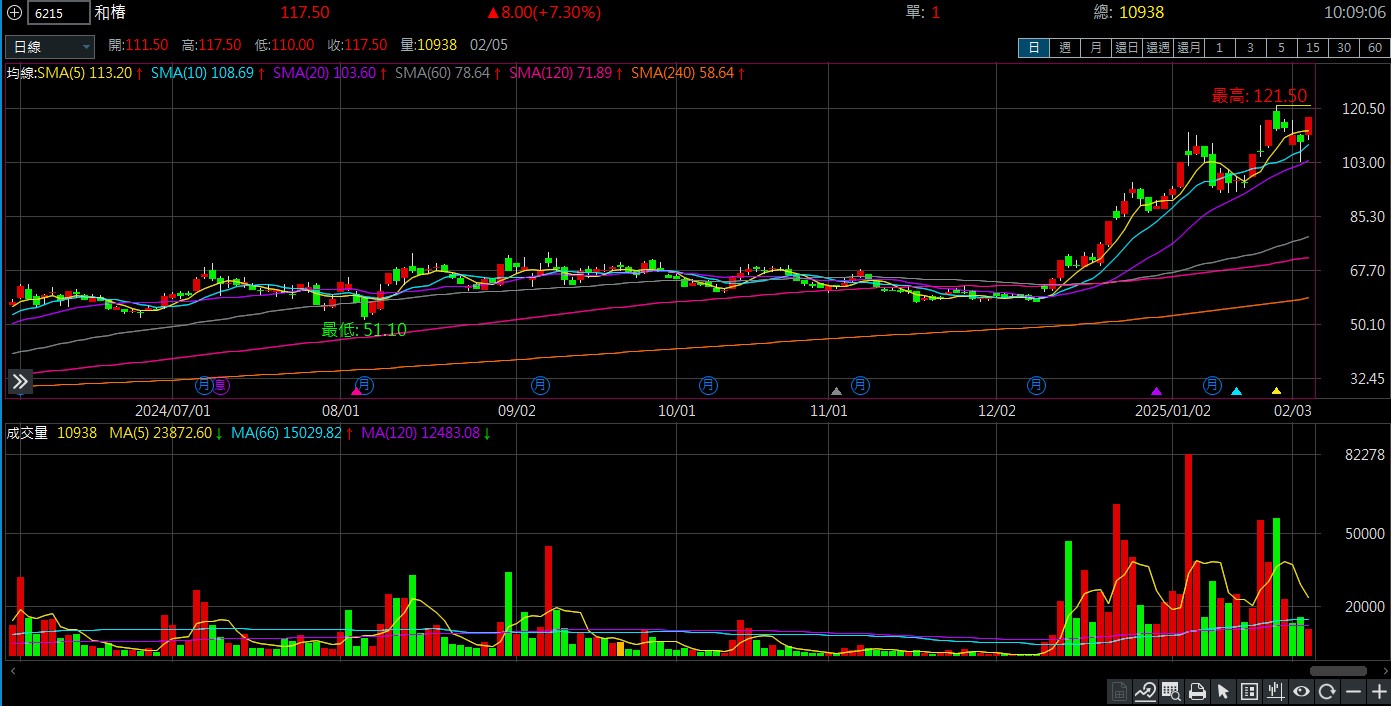Click the trend line analysis icon

tap(1146, 691)
